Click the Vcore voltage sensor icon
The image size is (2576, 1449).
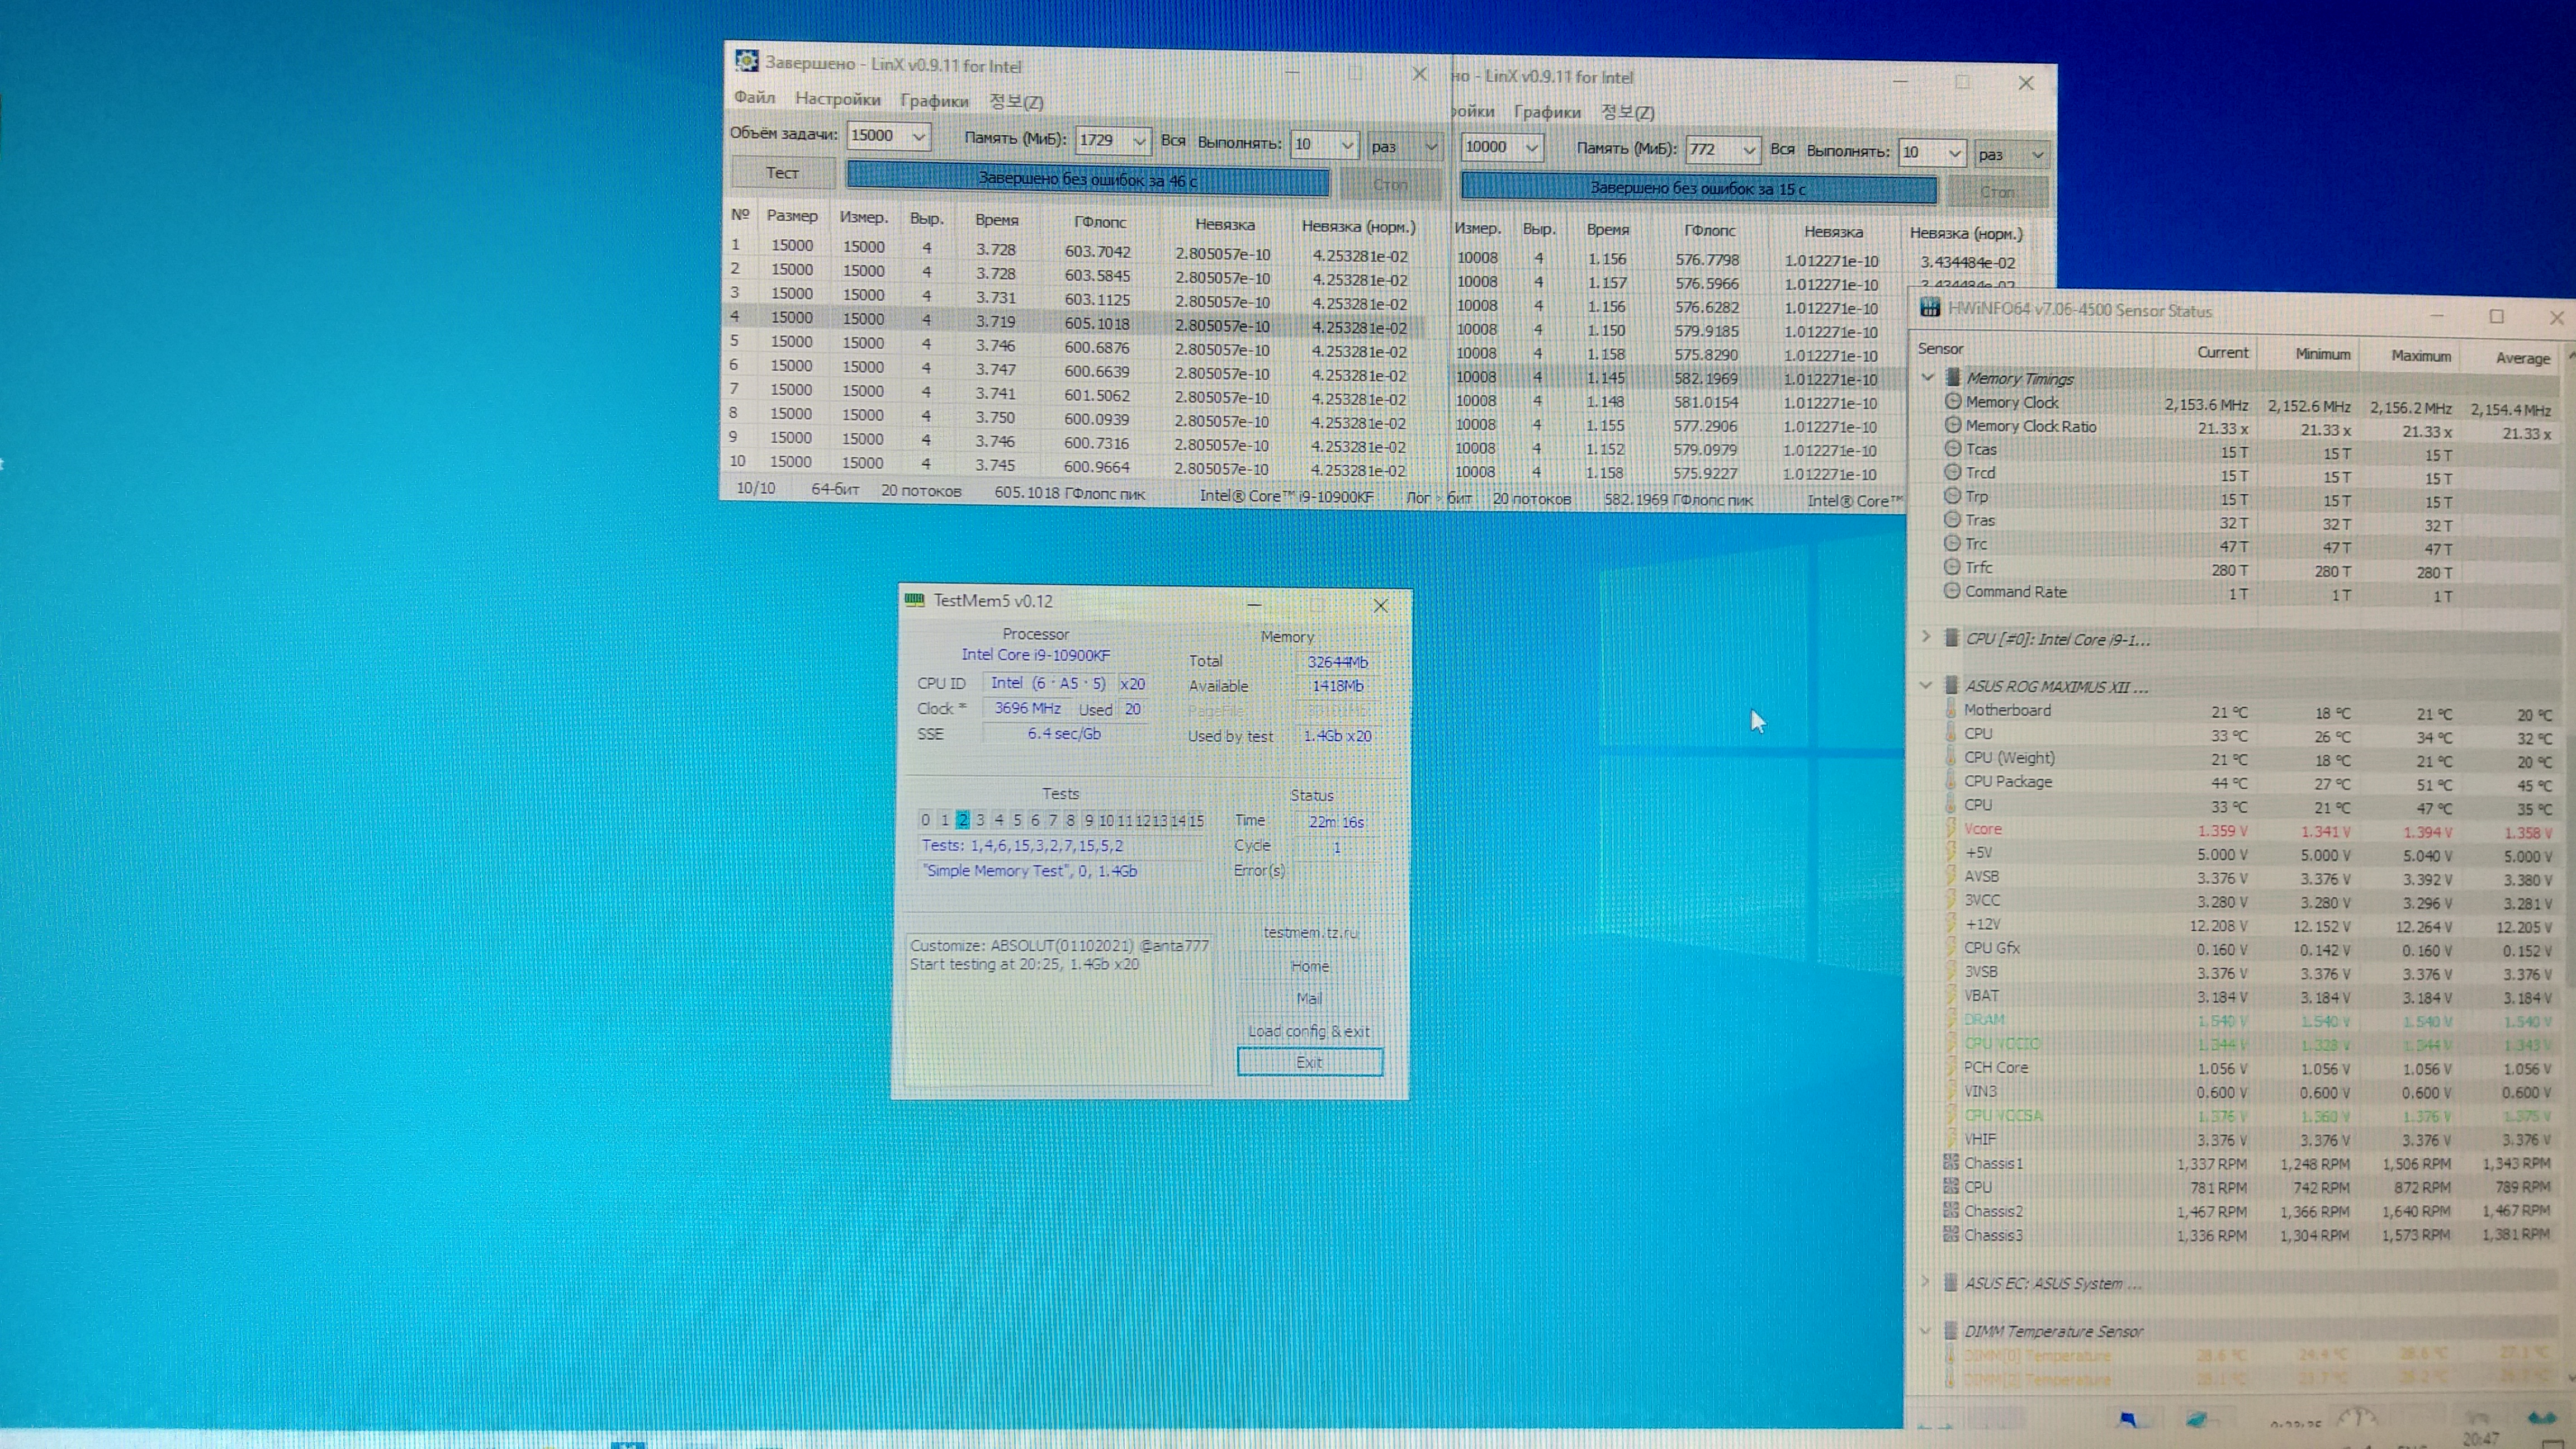point(1950,828)
